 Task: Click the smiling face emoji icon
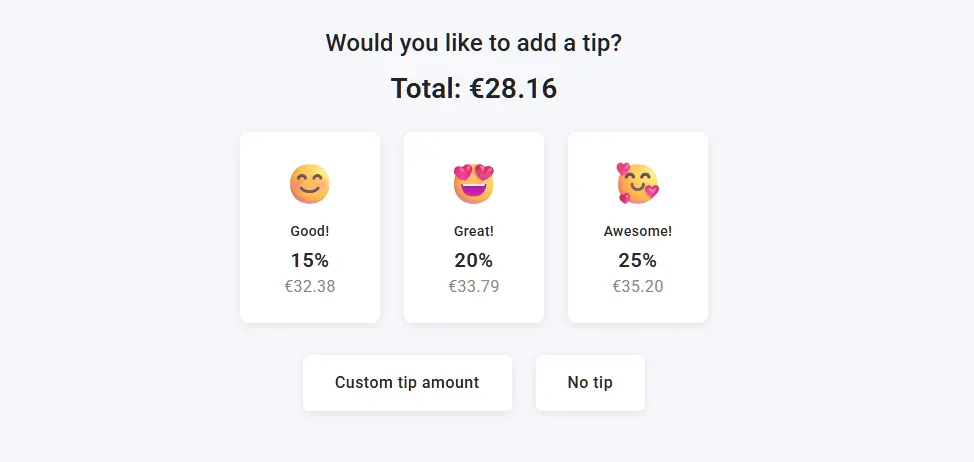click(310, 184)
